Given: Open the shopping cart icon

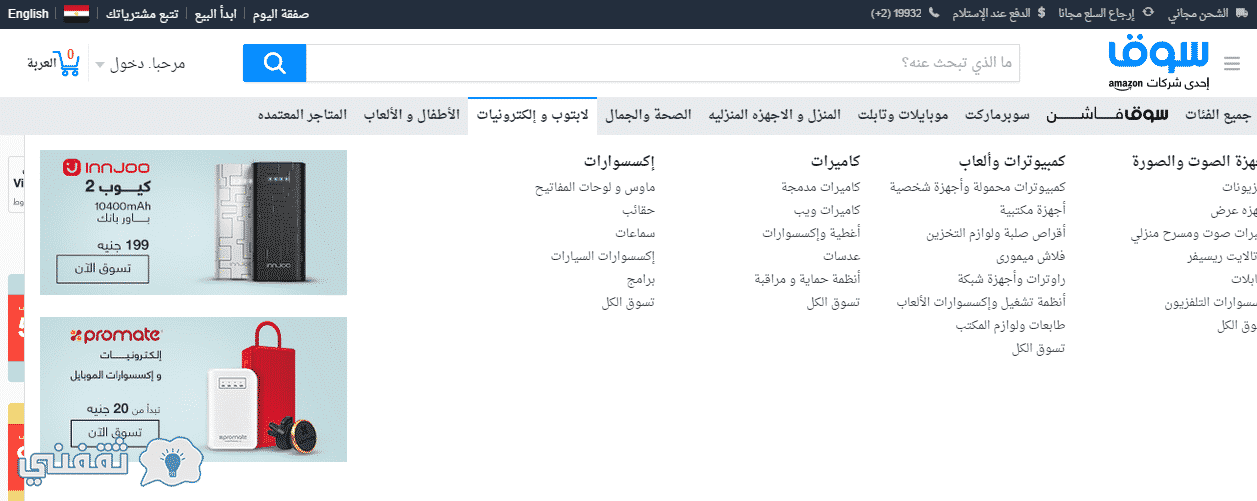Looking at the screenshot, I should [70, 63].
